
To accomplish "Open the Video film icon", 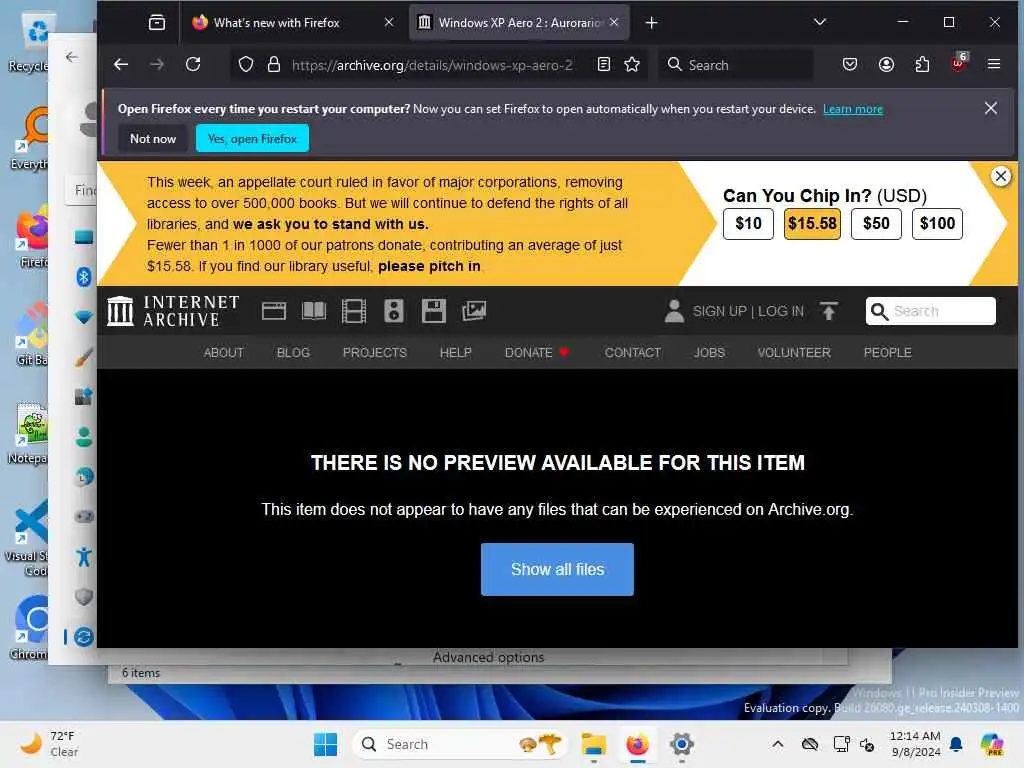I will click(x=354, y=311).
